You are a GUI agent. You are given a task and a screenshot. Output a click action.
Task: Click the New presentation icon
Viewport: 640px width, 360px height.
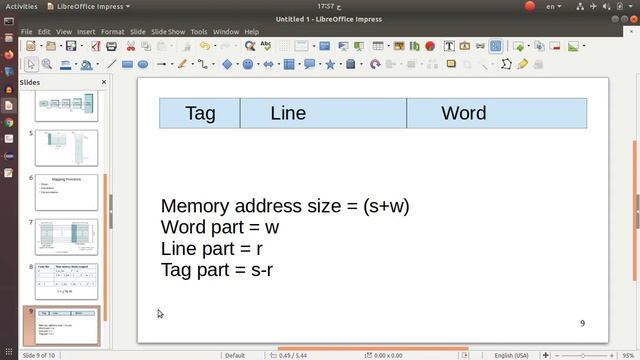(31, 46)
